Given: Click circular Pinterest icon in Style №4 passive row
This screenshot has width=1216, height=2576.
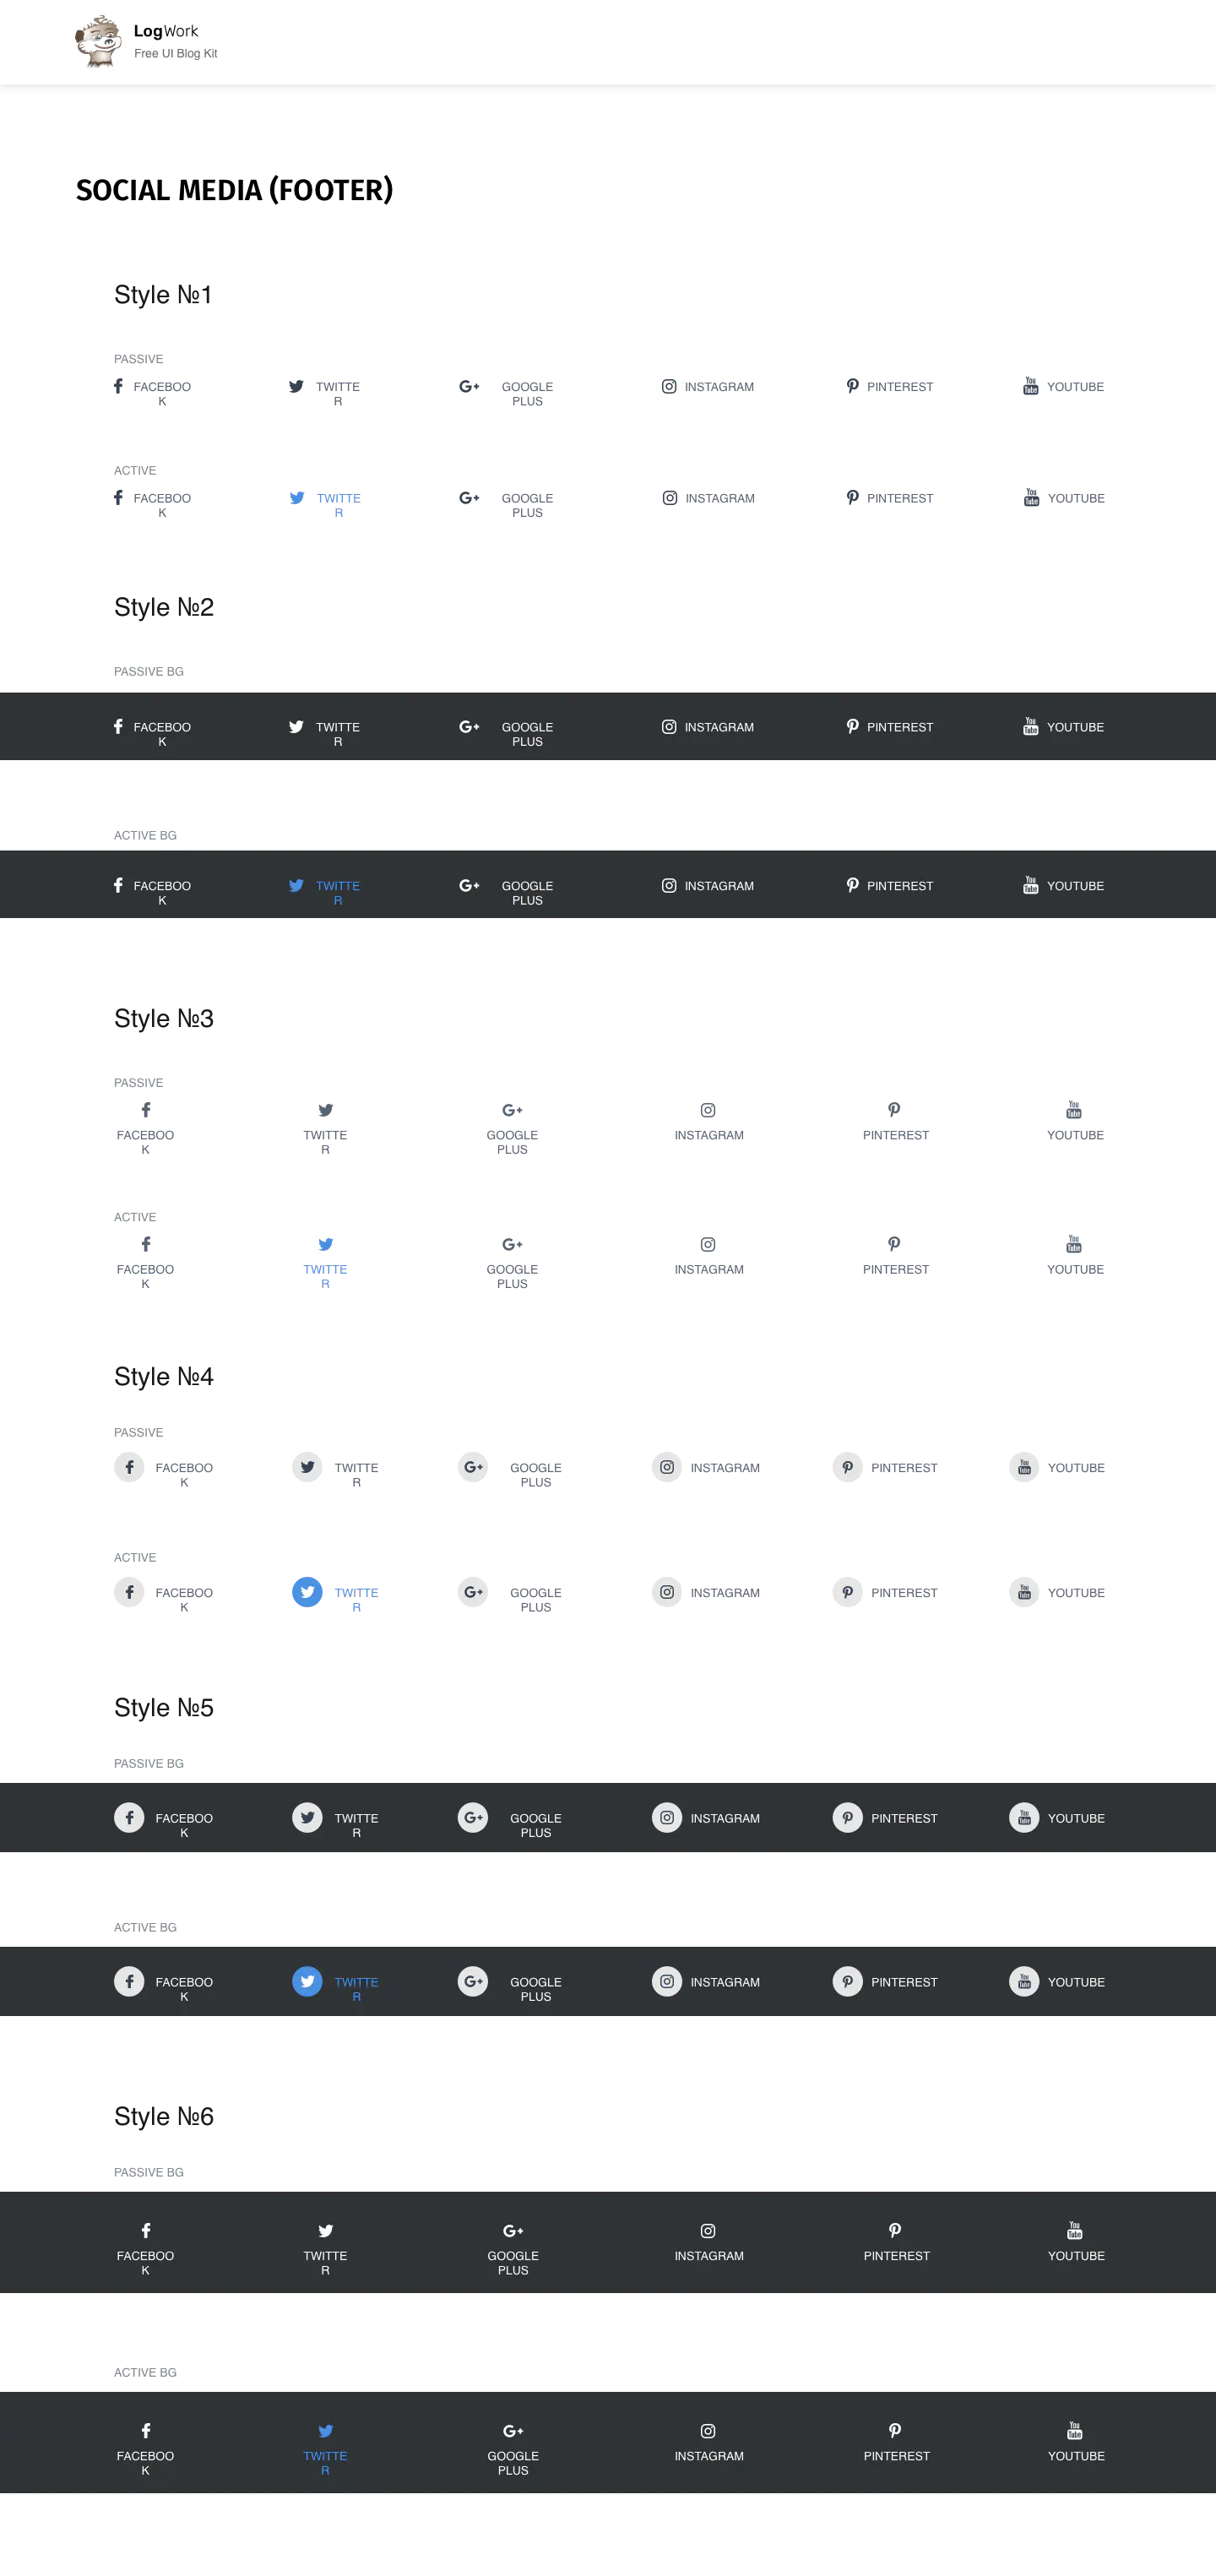Looking at the screenshot, I should tap(847, 1467).
